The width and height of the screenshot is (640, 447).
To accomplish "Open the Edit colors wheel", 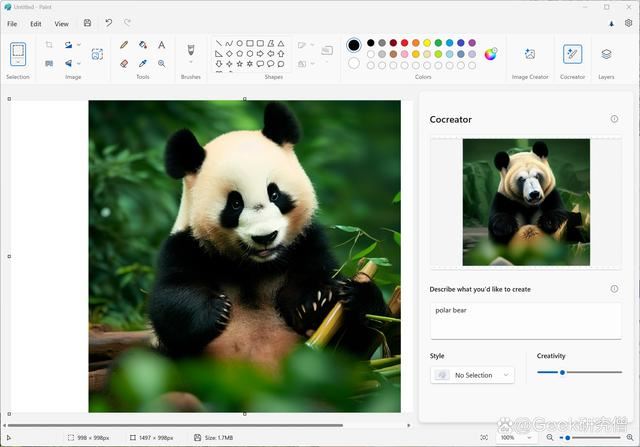I will tap(491, 54).
